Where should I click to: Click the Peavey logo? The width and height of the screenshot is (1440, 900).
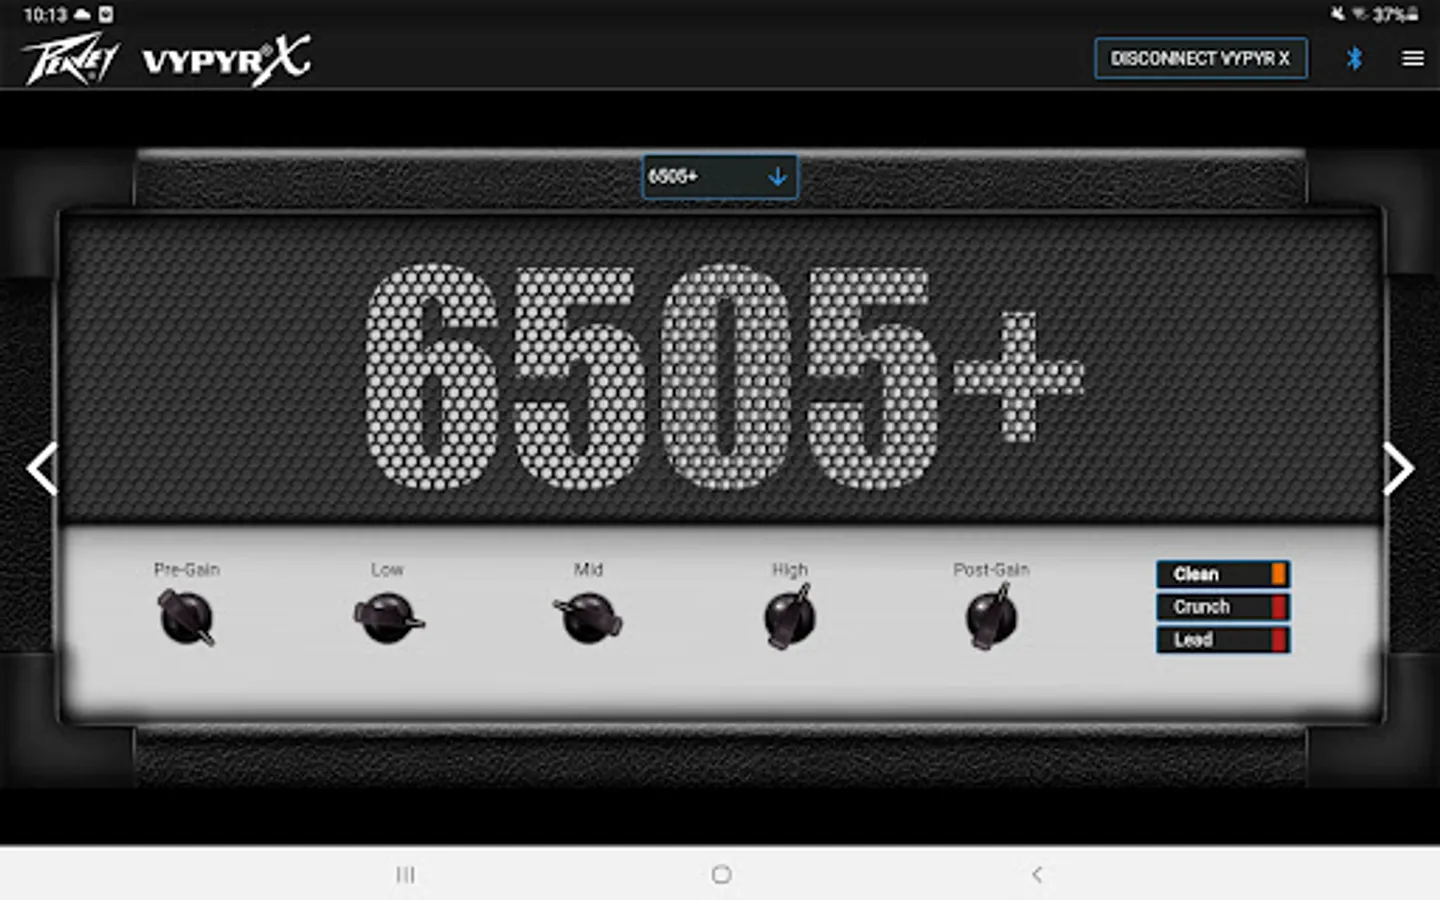70,60
